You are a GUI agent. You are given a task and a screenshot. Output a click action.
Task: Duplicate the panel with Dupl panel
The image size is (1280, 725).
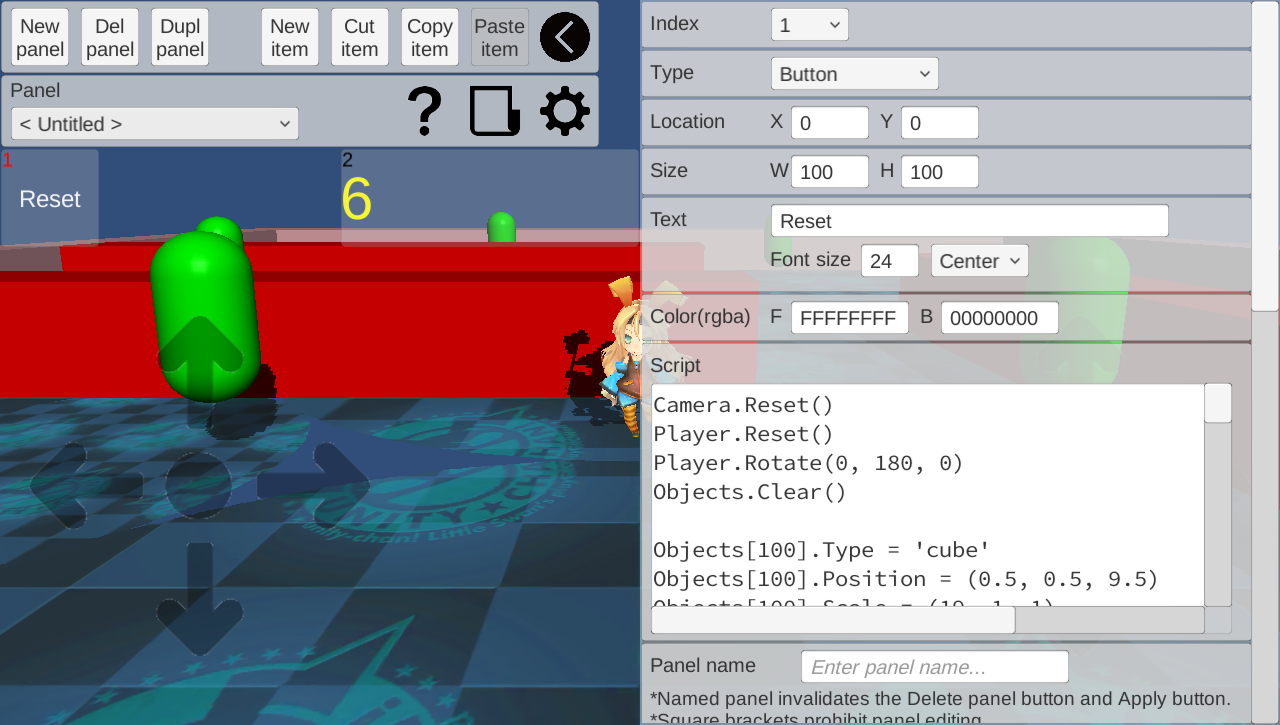pyautogui.click(x=180, y=38)
